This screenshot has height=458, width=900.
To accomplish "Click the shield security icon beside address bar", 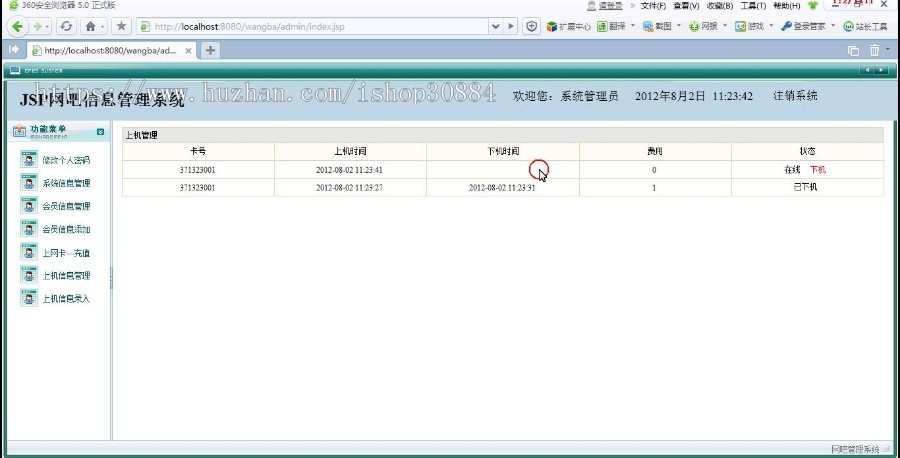I will click(532, 26).
